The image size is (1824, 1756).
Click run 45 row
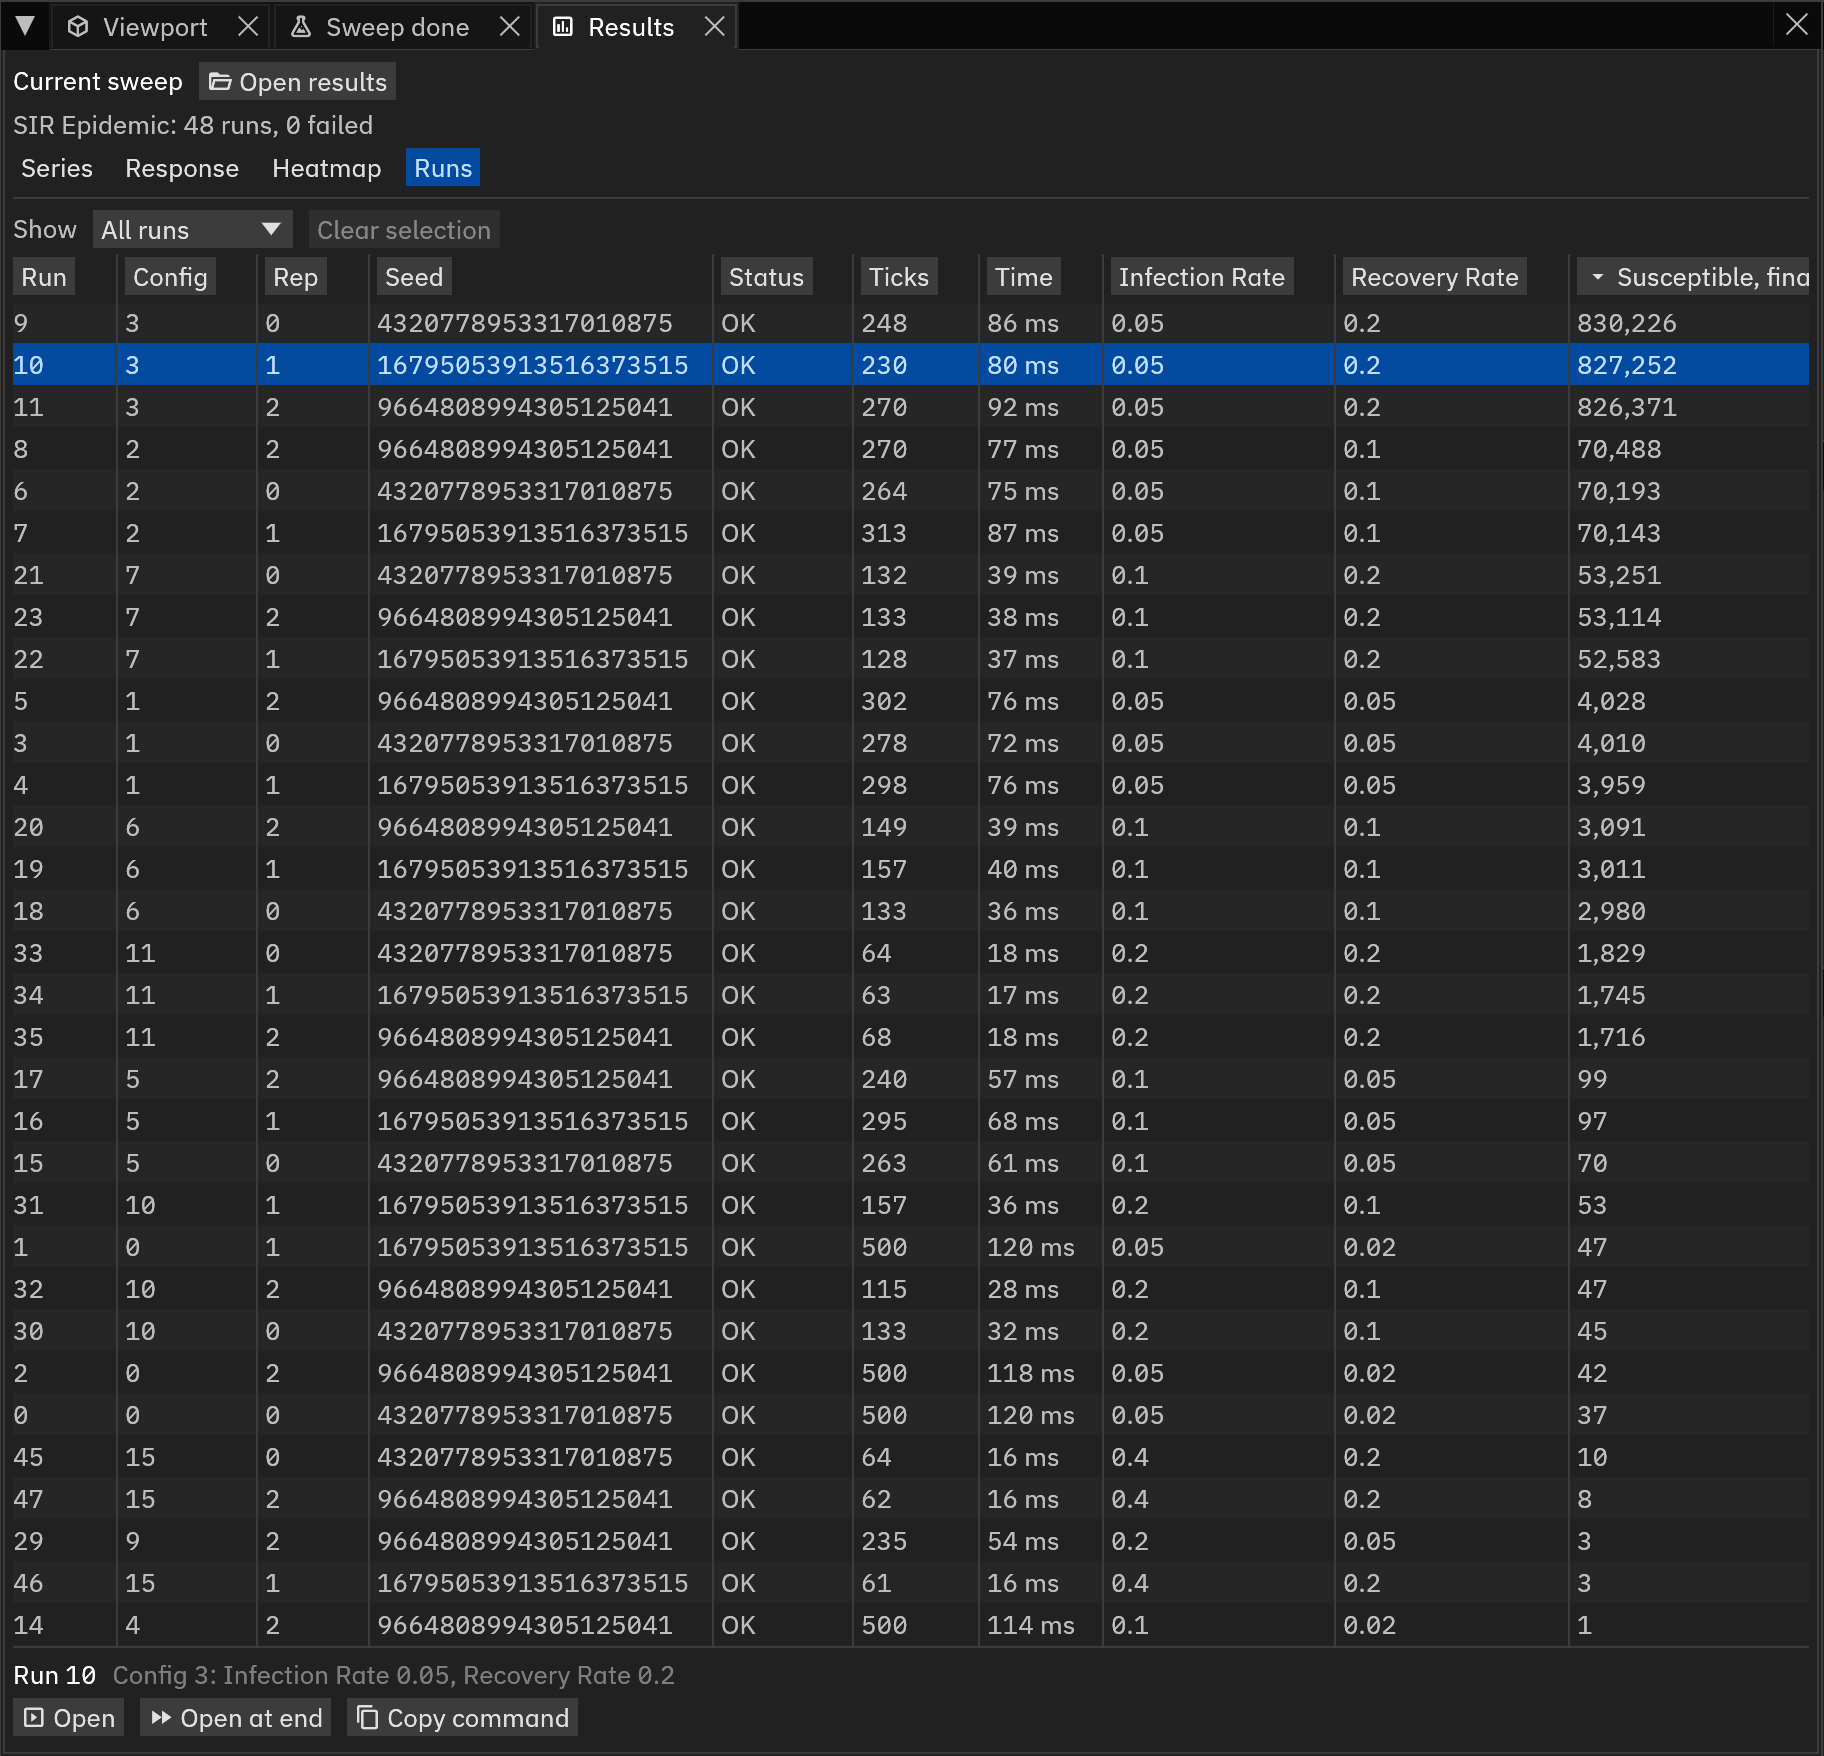(x=911, y=1457)
